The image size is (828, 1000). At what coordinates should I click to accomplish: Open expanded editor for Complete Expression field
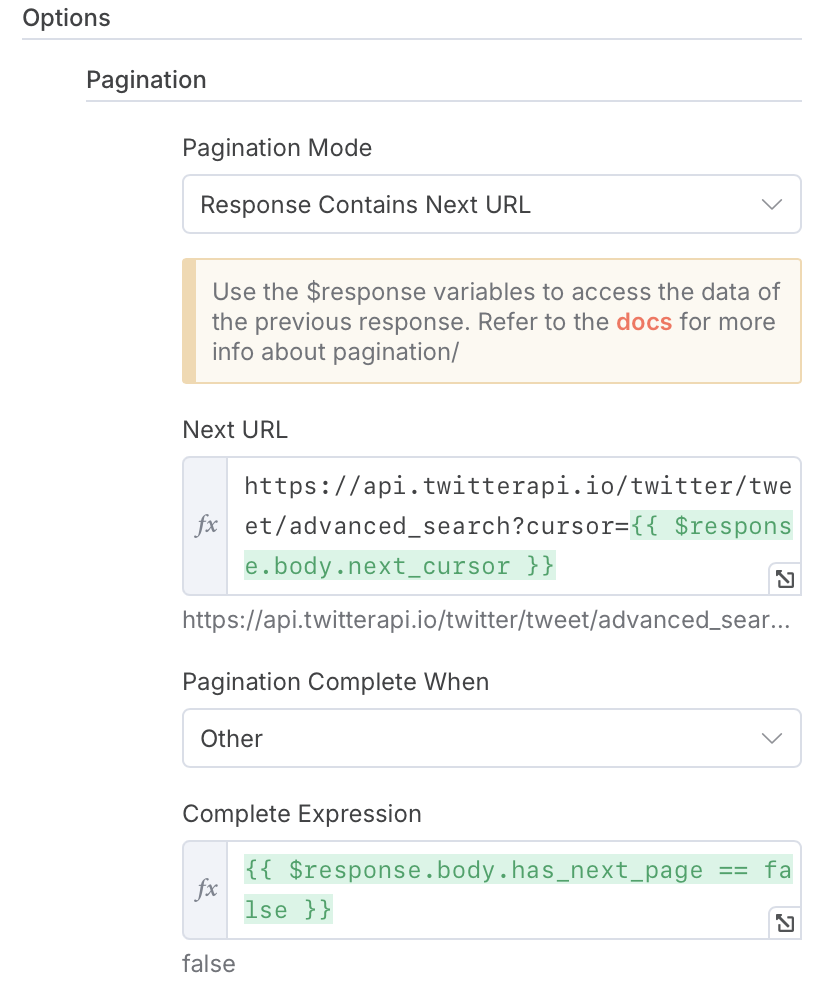point(785,923)
